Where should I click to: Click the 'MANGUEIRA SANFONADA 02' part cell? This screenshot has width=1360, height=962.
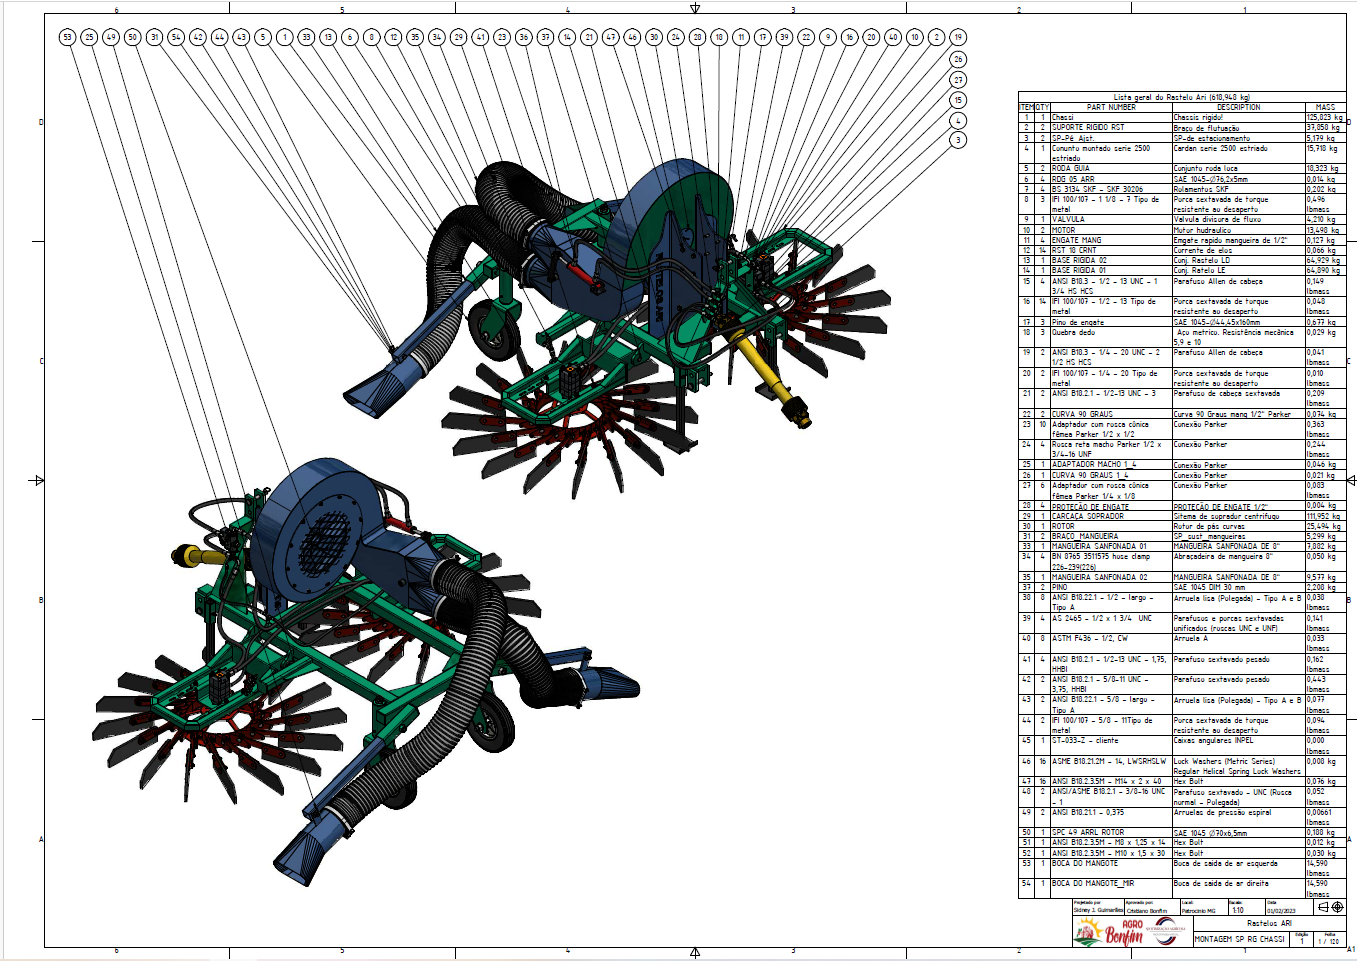pyautogui.click(x=1111, y=577)
